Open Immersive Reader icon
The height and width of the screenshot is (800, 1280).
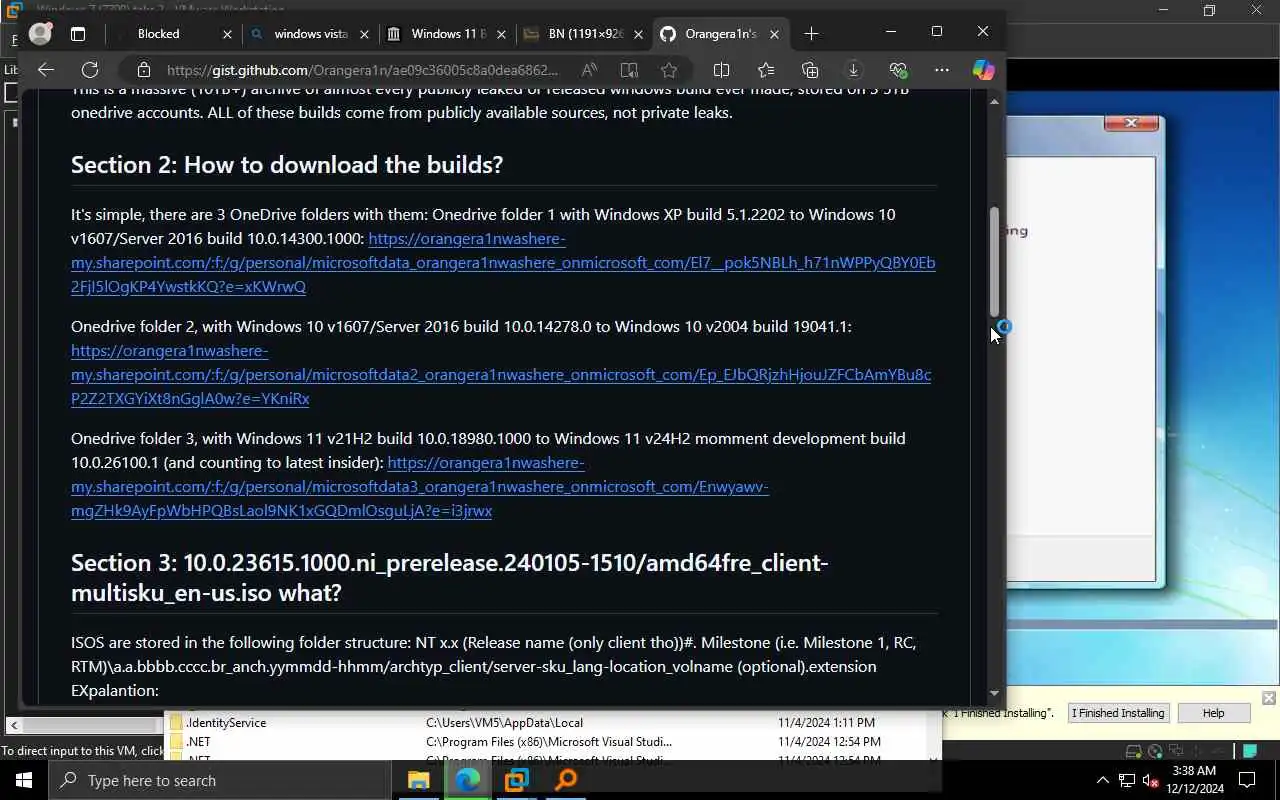tap(629, 70)
